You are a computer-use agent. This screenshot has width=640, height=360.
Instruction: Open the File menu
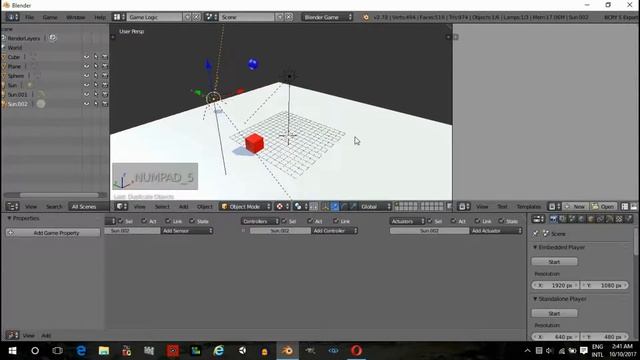29,17
